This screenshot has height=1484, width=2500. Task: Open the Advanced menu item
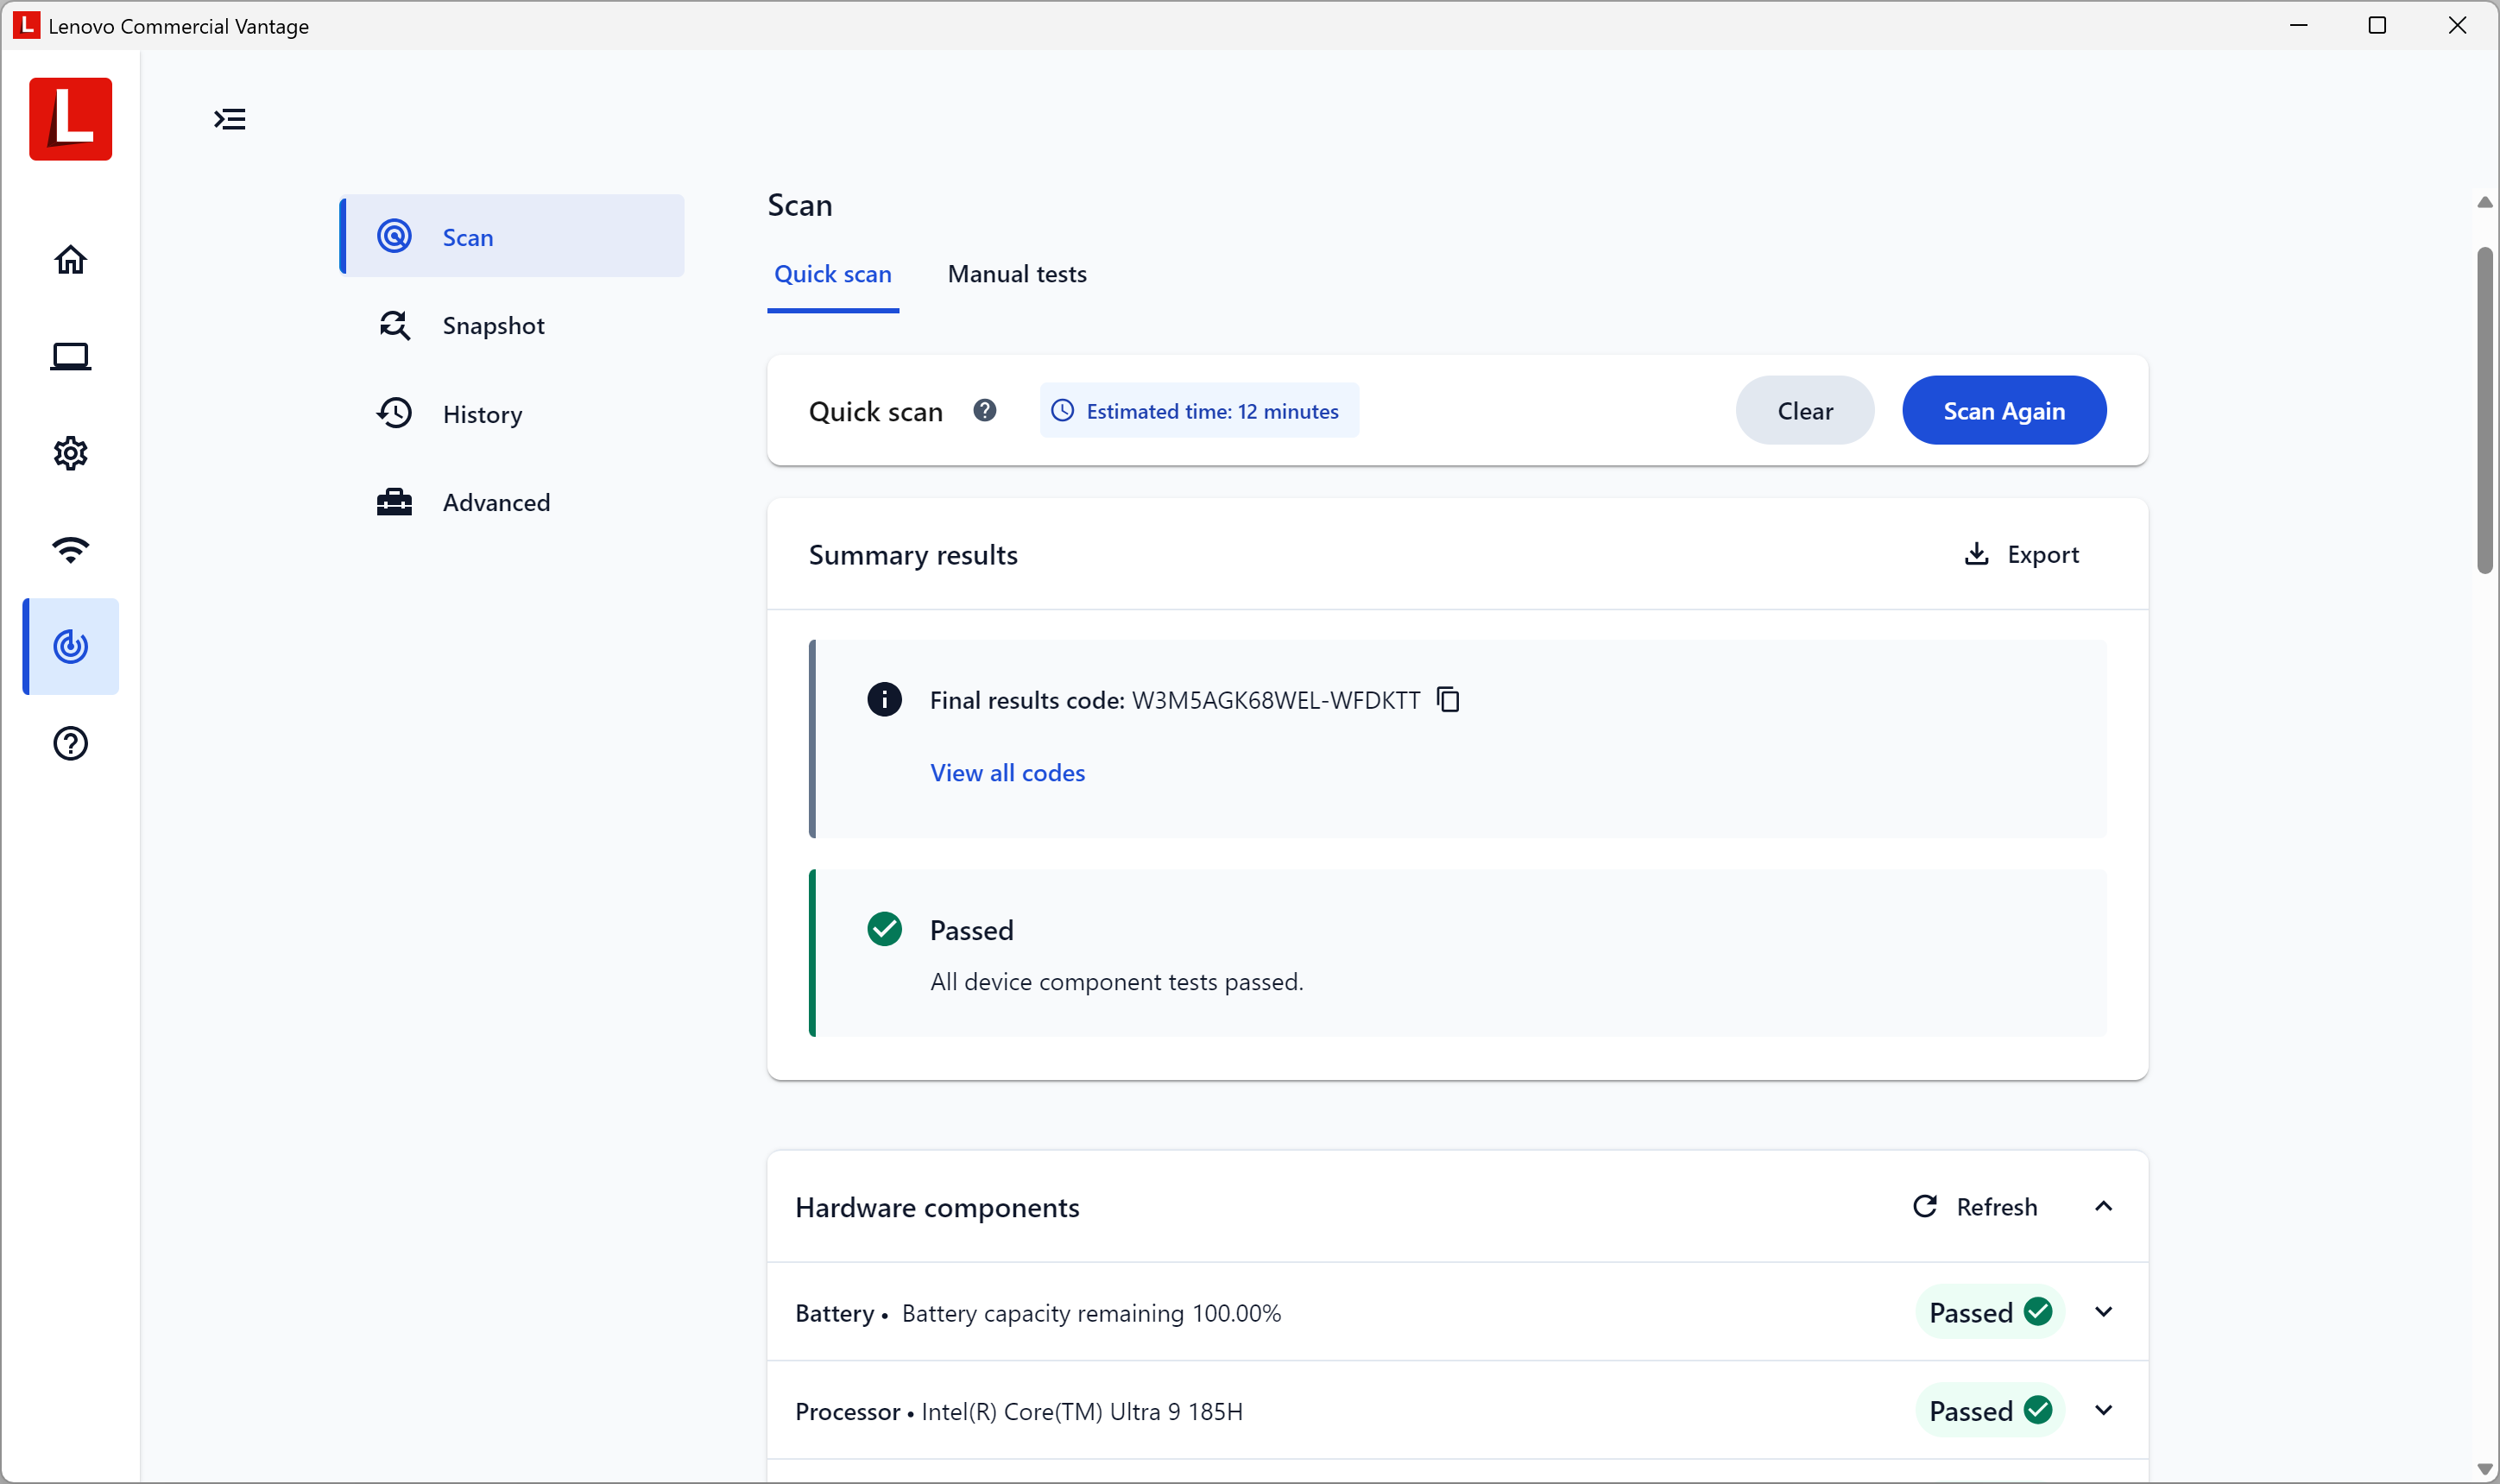click(x=495, y=502)
